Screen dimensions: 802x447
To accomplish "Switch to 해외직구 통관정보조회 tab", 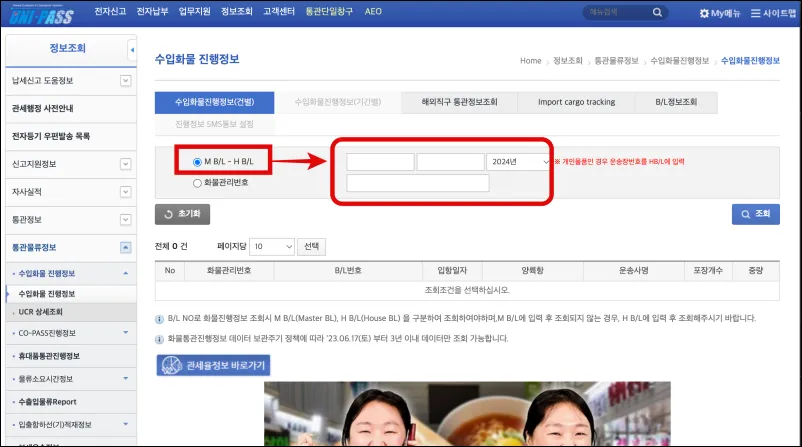I will tap(459, 102).
